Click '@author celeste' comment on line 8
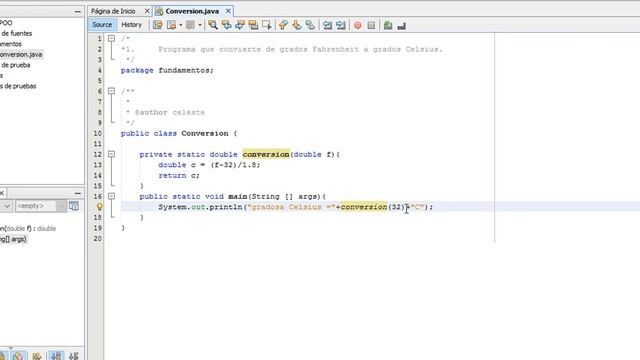Screen dimensions: 640x360 pyautogui.click(x=170, y=112)
